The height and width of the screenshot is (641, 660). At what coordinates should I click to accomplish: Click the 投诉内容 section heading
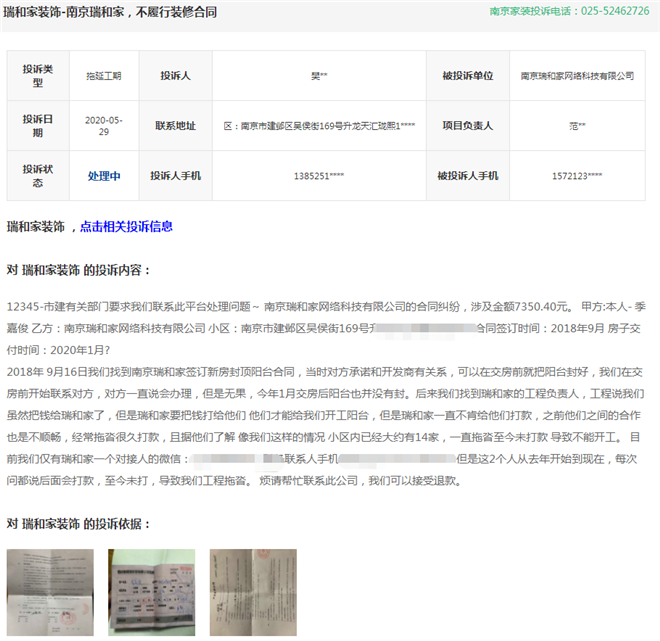79,270
